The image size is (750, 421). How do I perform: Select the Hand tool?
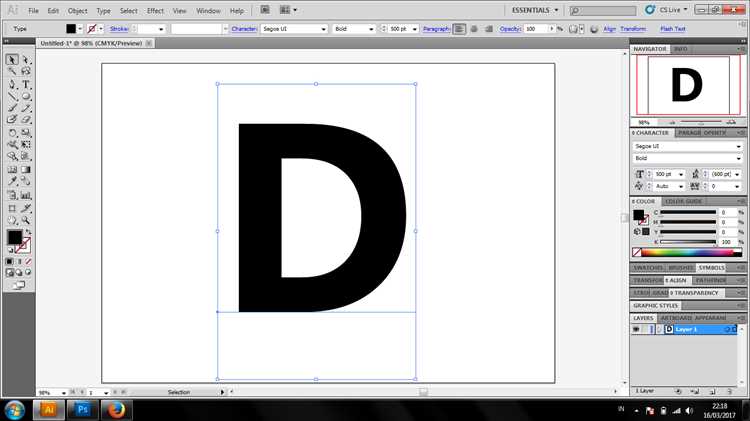(12, 221)
